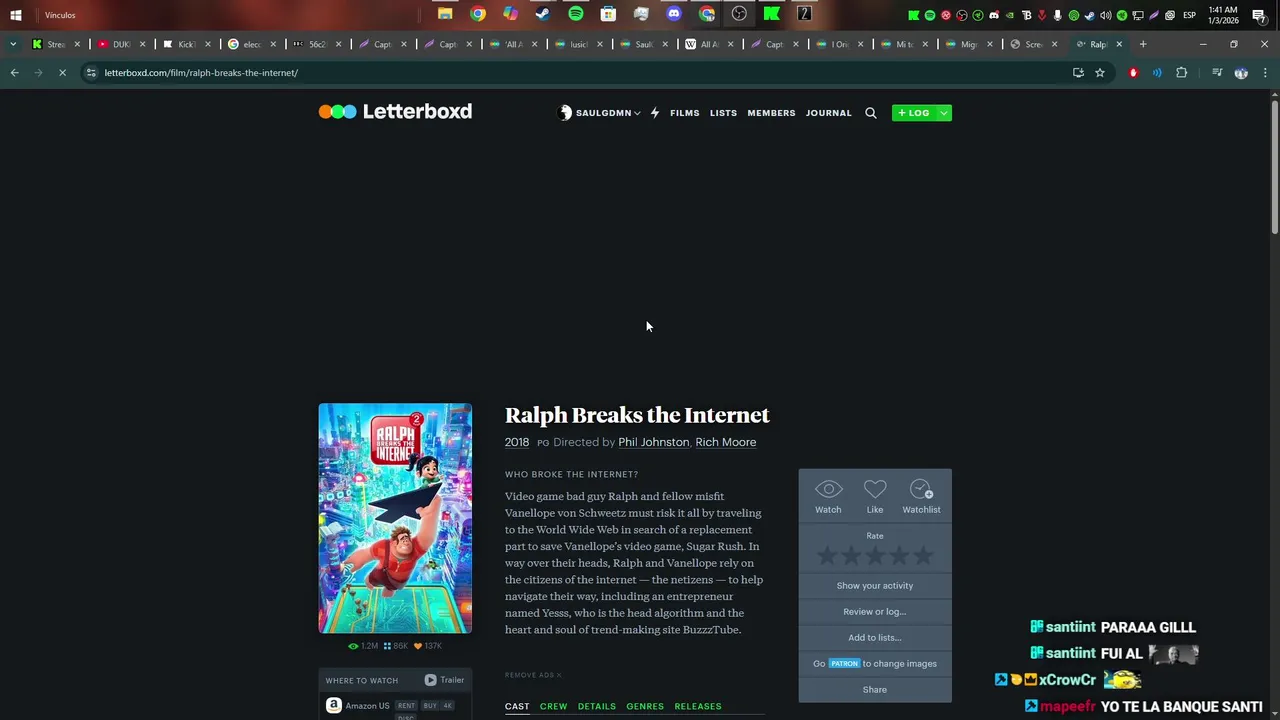Open the Chrome tab search chevron
This screenshot has width=1280, height=720.
tap(13, 44)
